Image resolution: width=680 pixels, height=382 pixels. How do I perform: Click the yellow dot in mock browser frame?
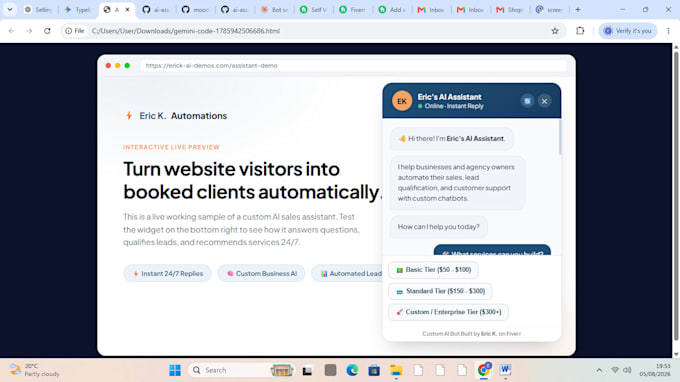pos(118,65)
